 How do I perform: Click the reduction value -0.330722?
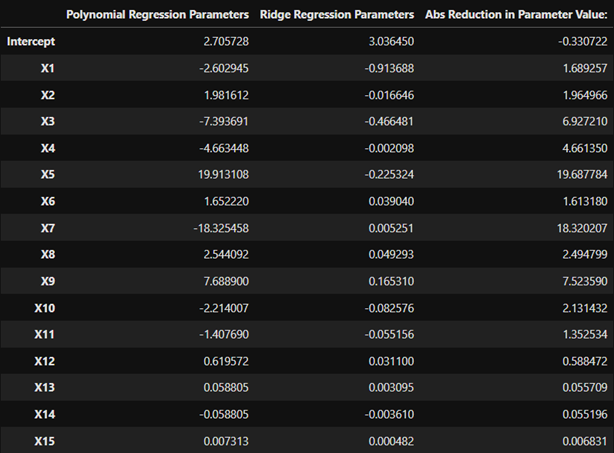(x=583, y=42)
